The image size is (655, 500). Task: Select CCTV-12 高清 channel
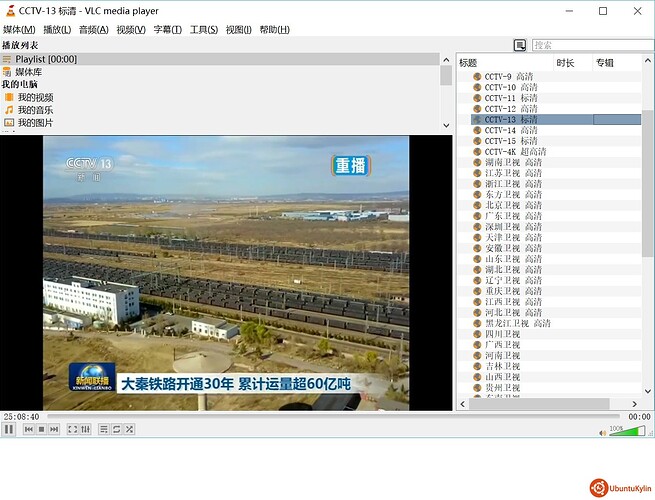coord(510,109)
